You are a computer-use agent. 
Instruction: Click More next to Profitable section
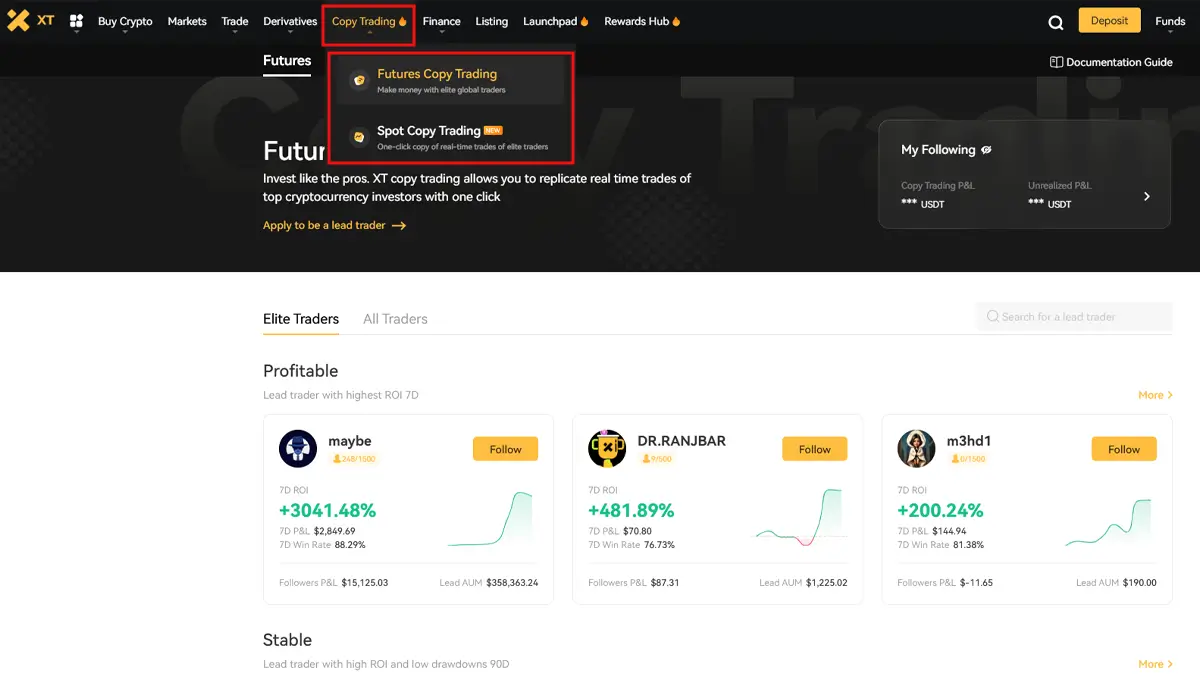1156,395
